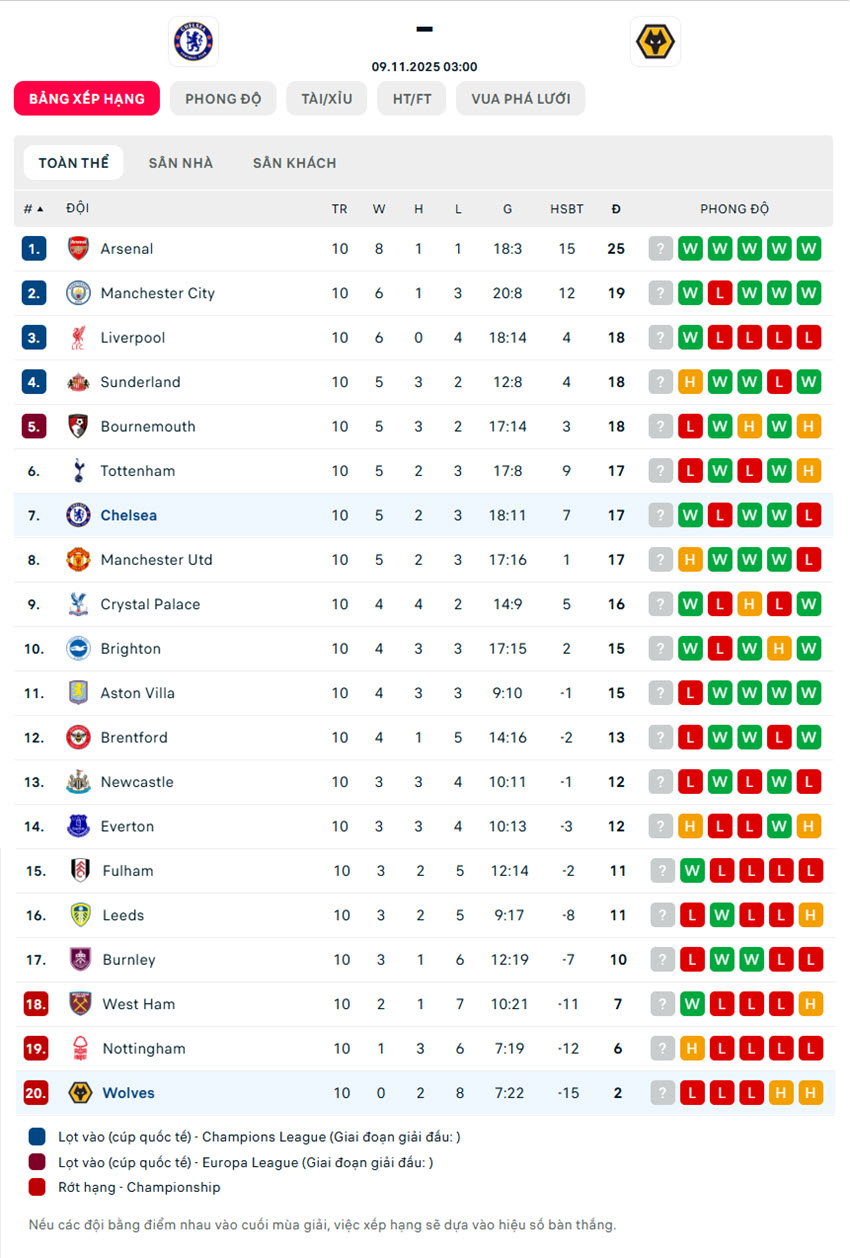Sort the table by the Đ points column
The image size is (850, 1258).
616,209
